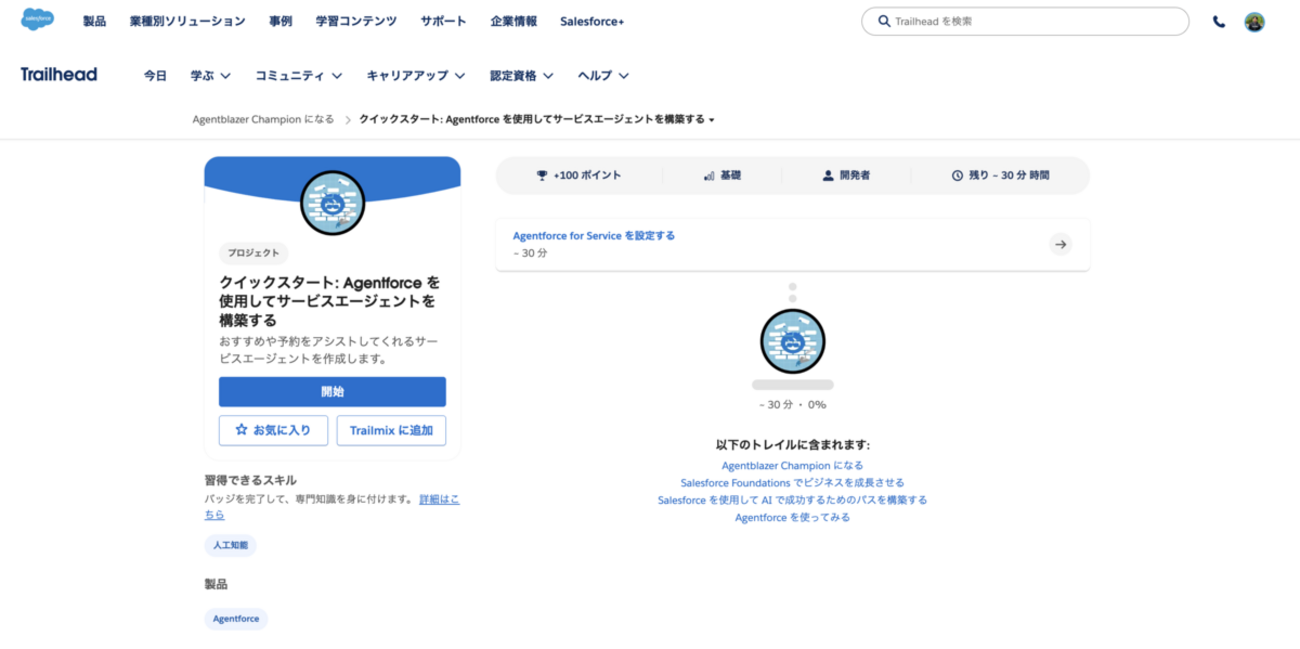This screenshot has height=649, width=1300.
Task: Open the Agentblazer Champion になる trail link
Action: (x=792, y=465)
